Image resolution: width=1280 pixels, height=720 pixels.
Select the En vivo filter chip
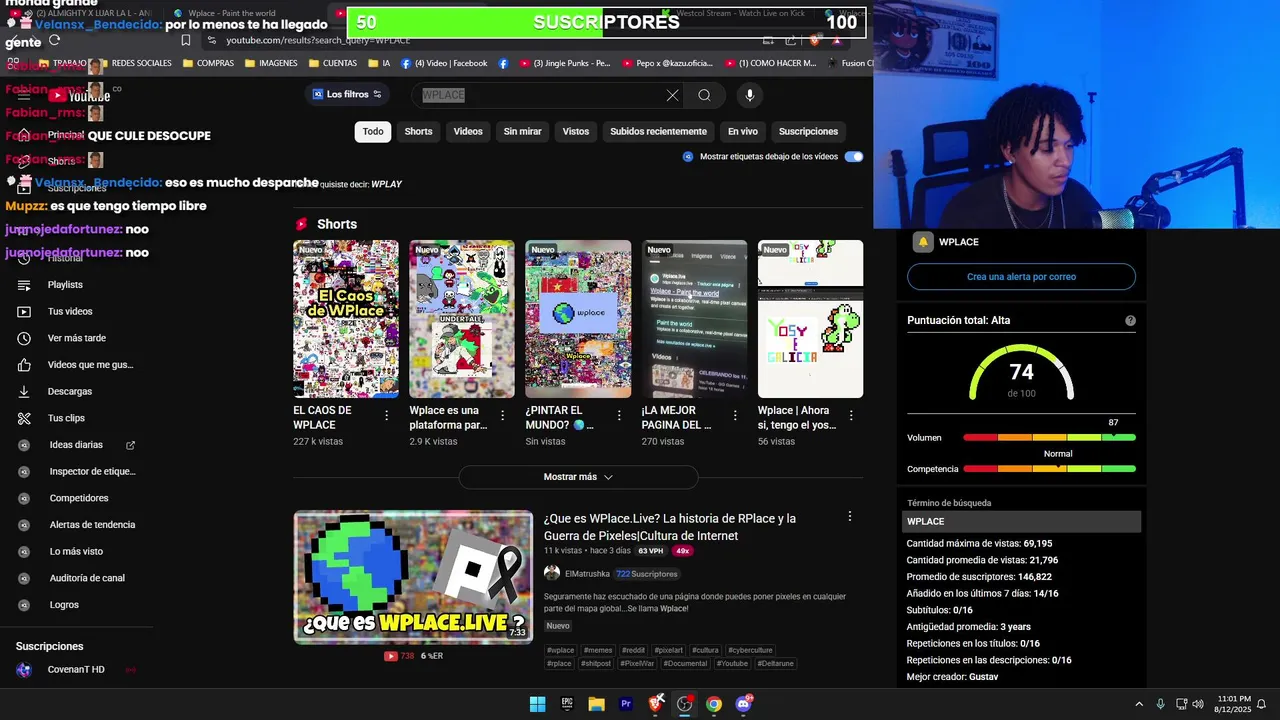[x=742, y=131]
